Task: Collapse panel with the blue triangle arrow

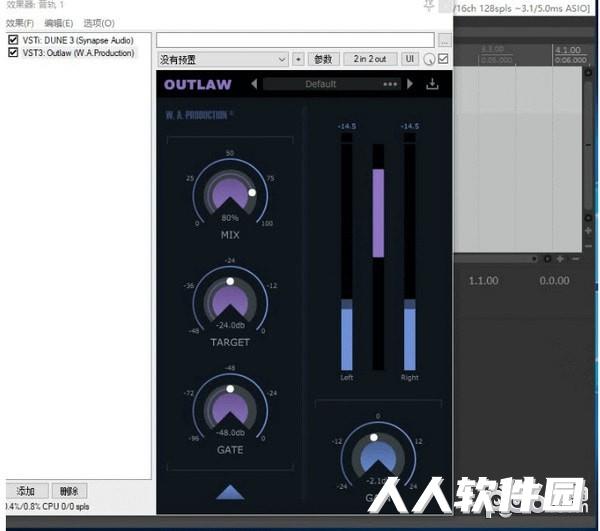Action: click(x=230, y=492)
